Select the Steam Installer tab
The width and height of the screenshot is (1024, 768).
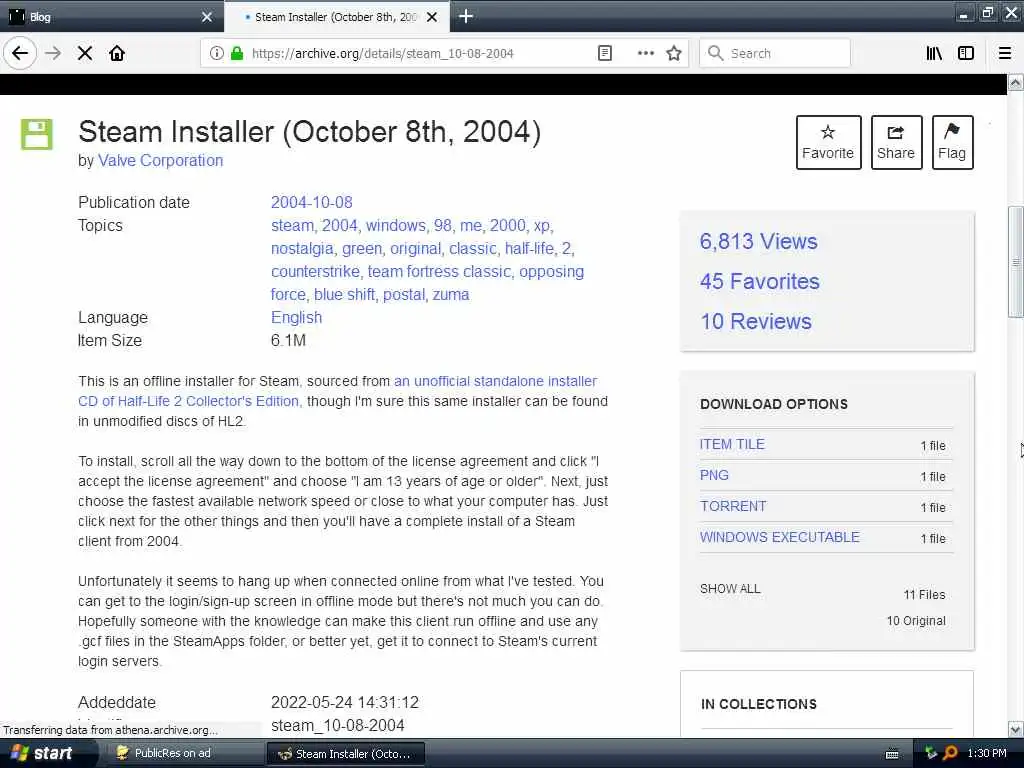(336, 17)
